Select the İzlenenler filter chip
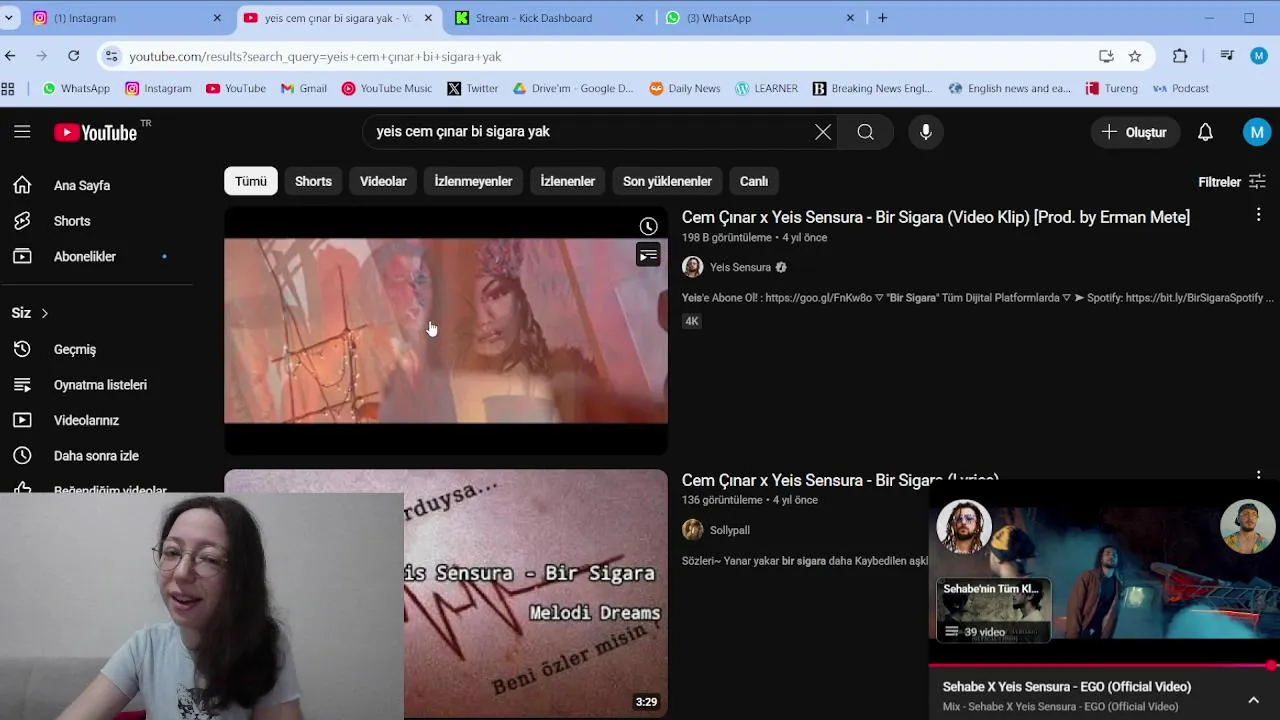Screen dimensions: 1280x720 pos(567,181)
